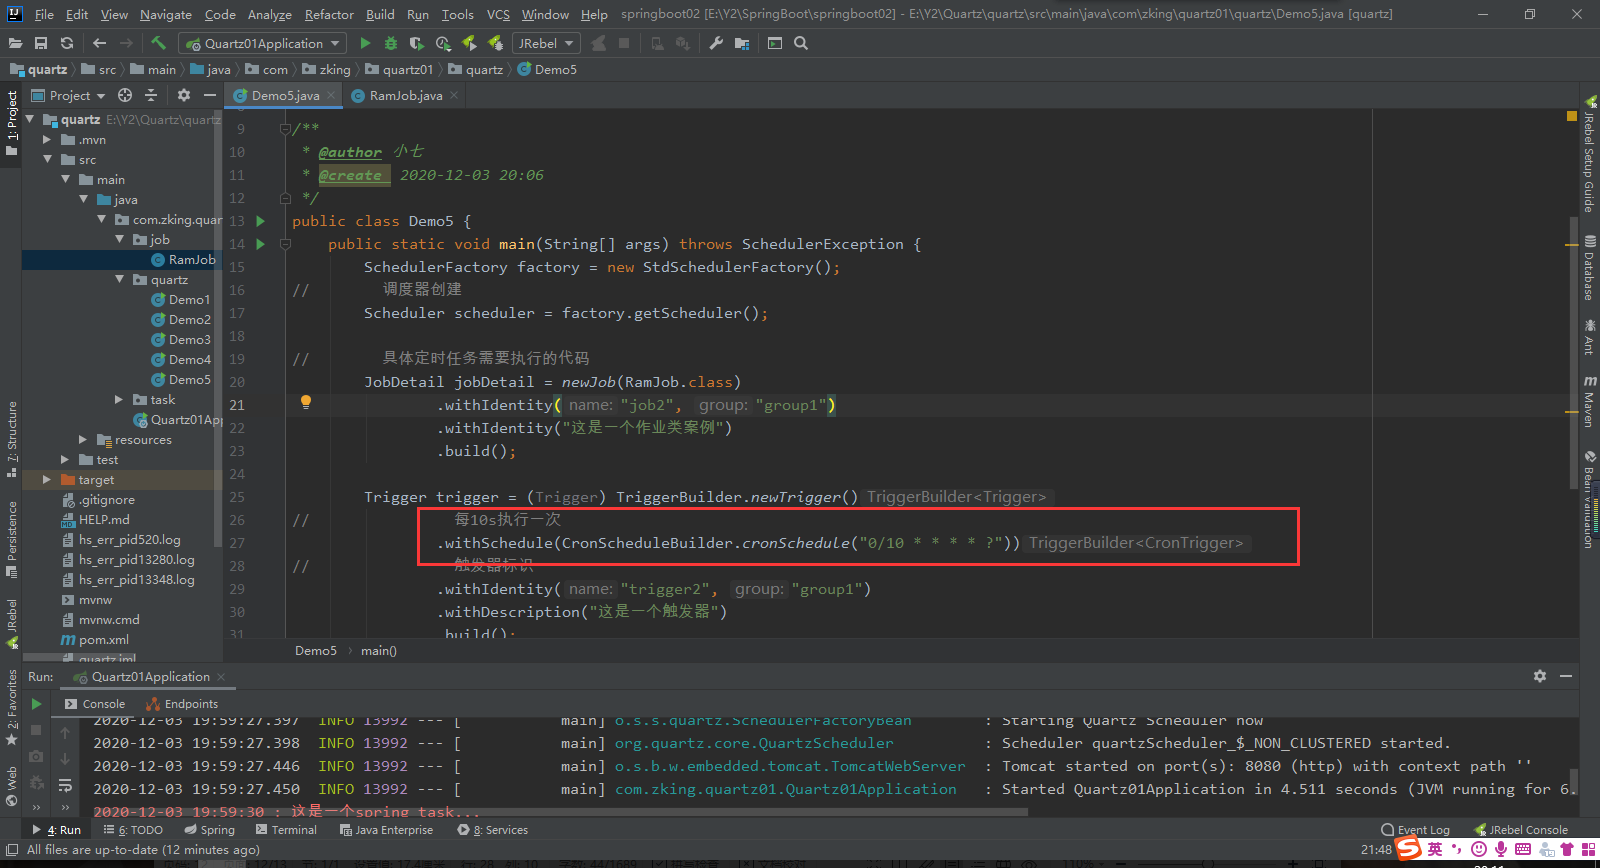Click the Rebel debug rocket icon
Viewport: 1600px width, 868px height.
[x=495, y=43]
